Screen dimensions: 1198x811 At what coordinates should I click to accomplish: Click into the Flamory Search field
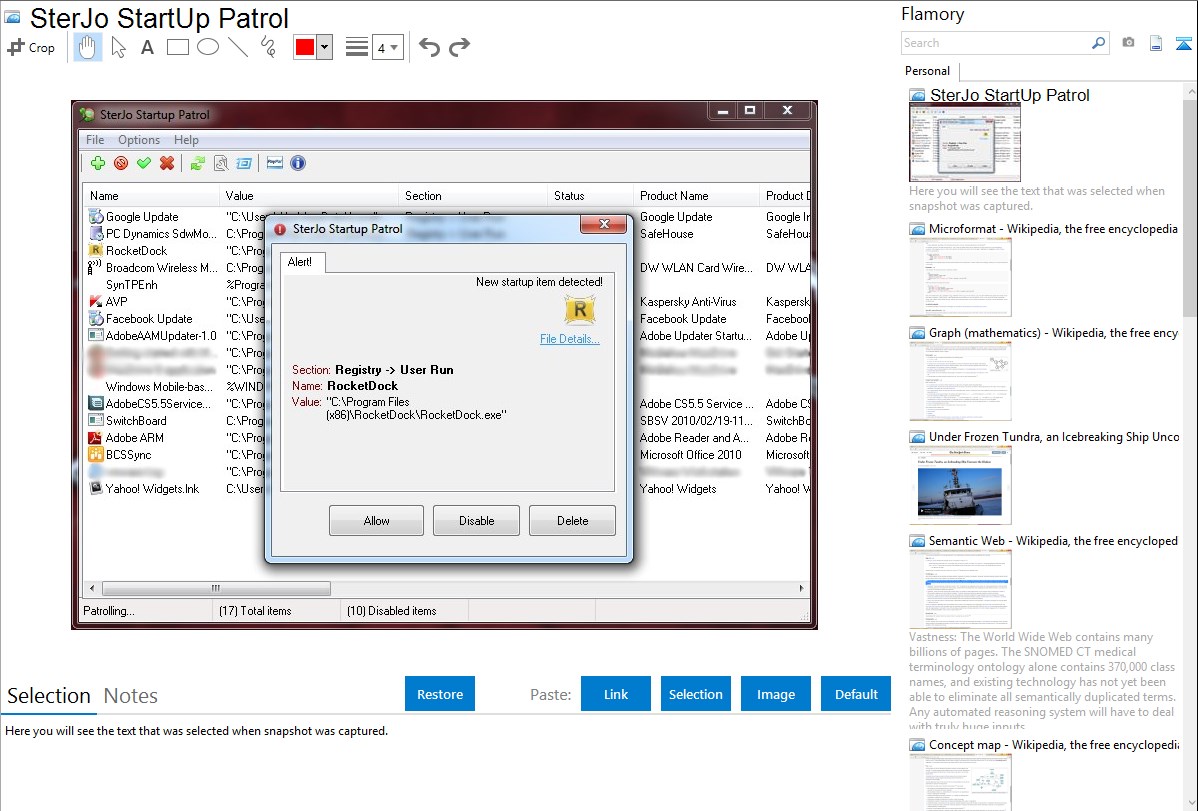pos(995,43)
